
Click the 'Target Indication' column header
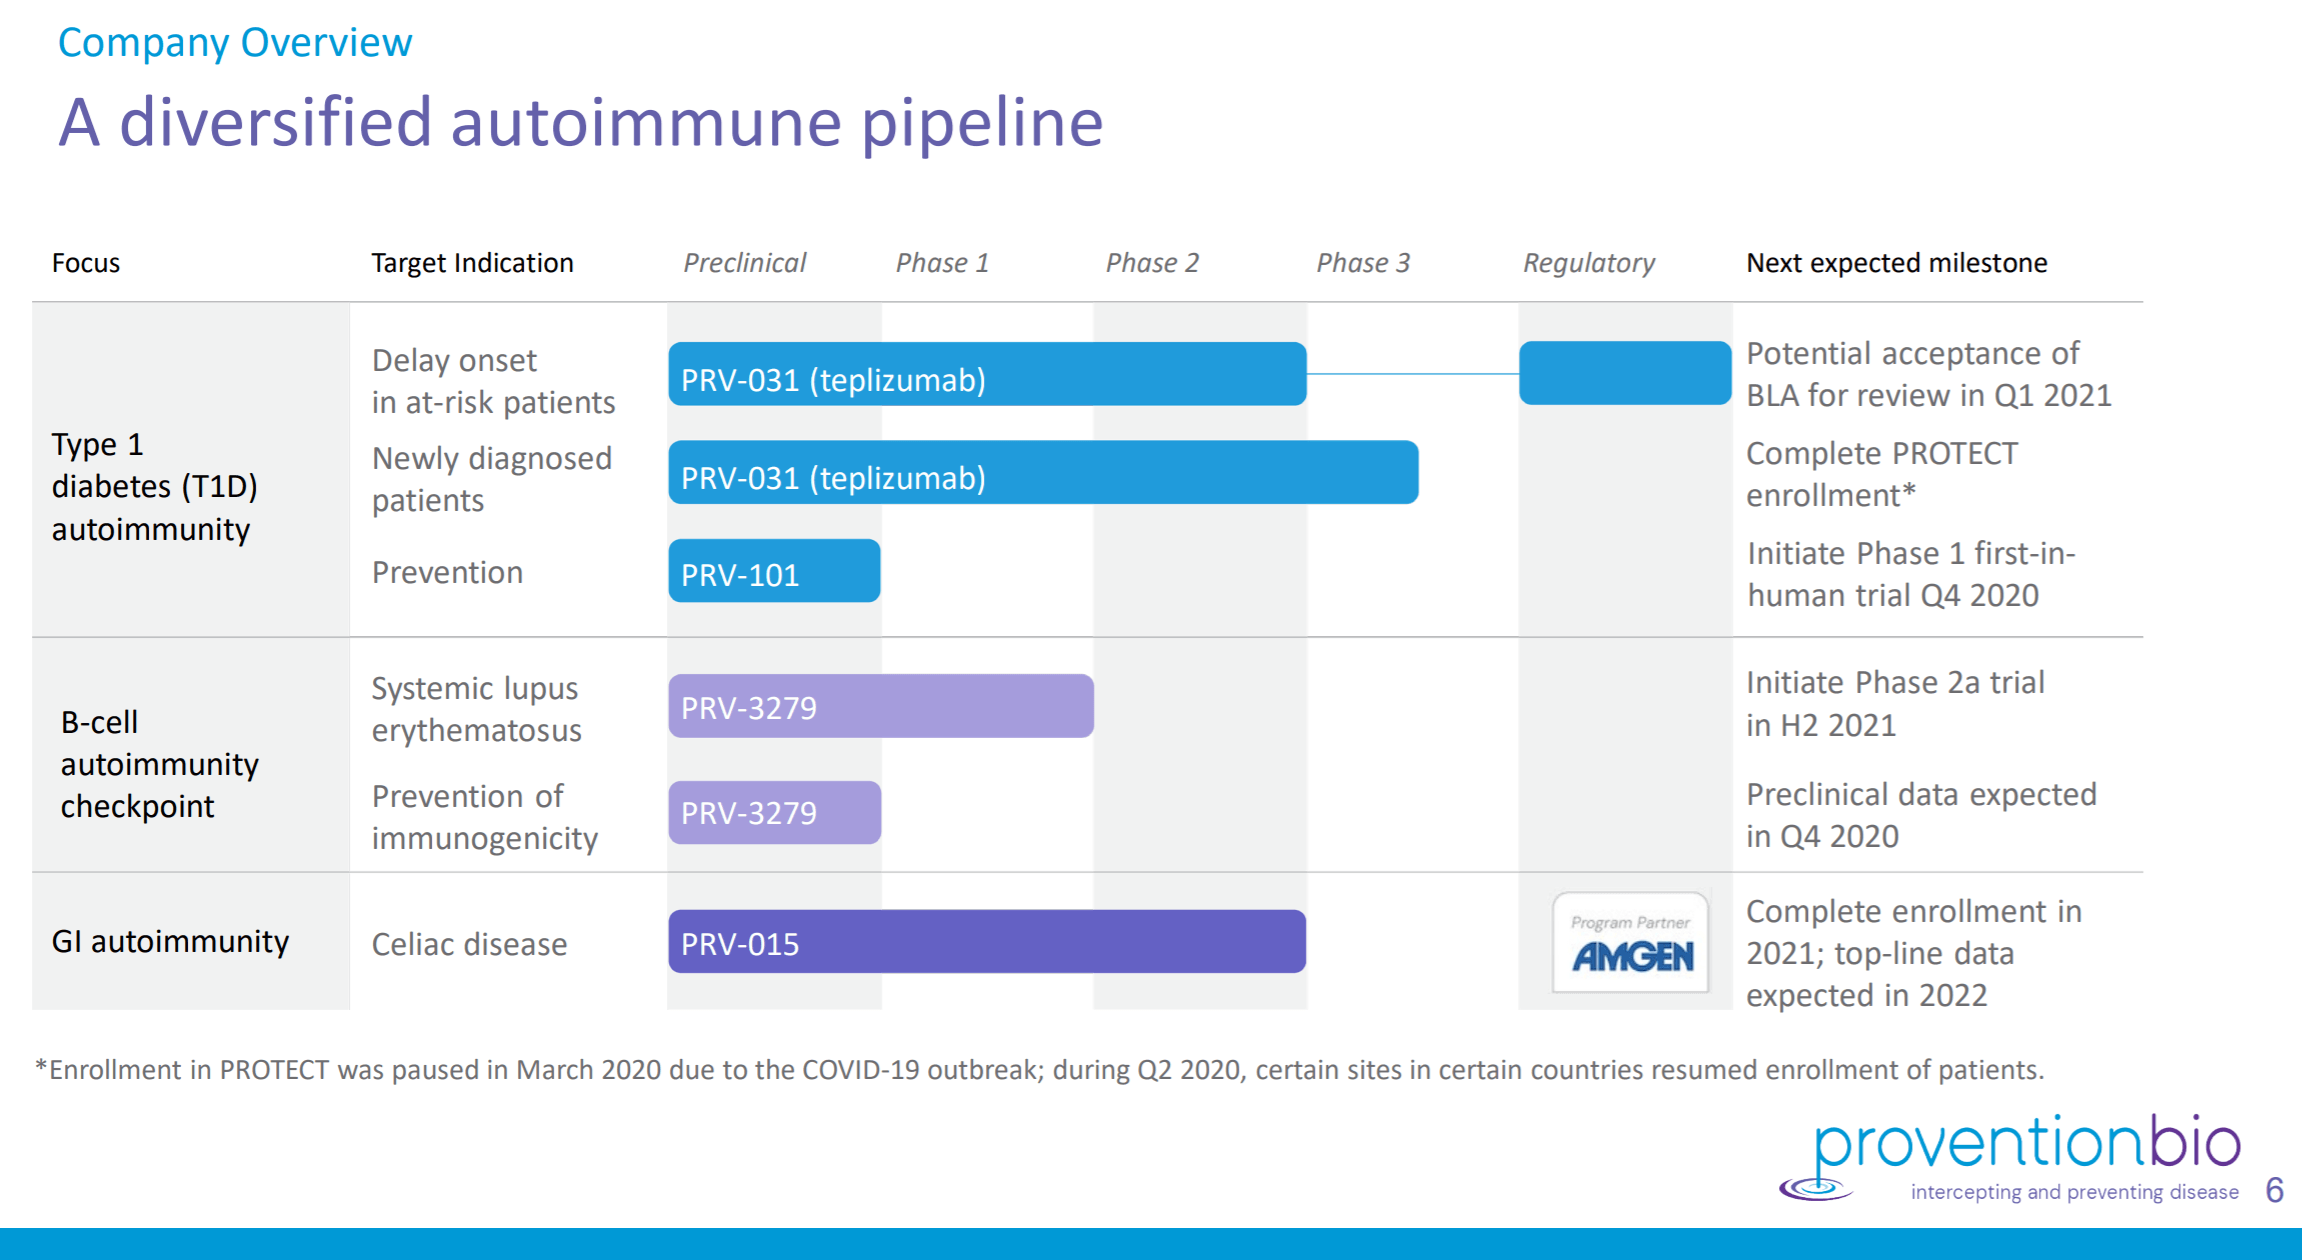point(472,263)
